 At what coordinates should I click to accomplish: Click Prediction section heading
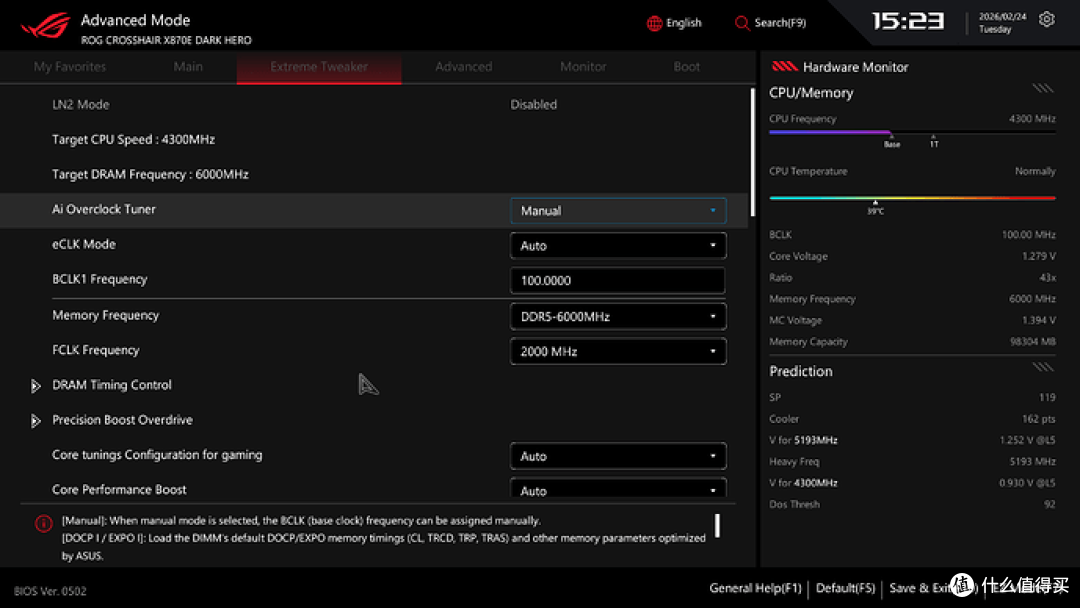point(801,372)
